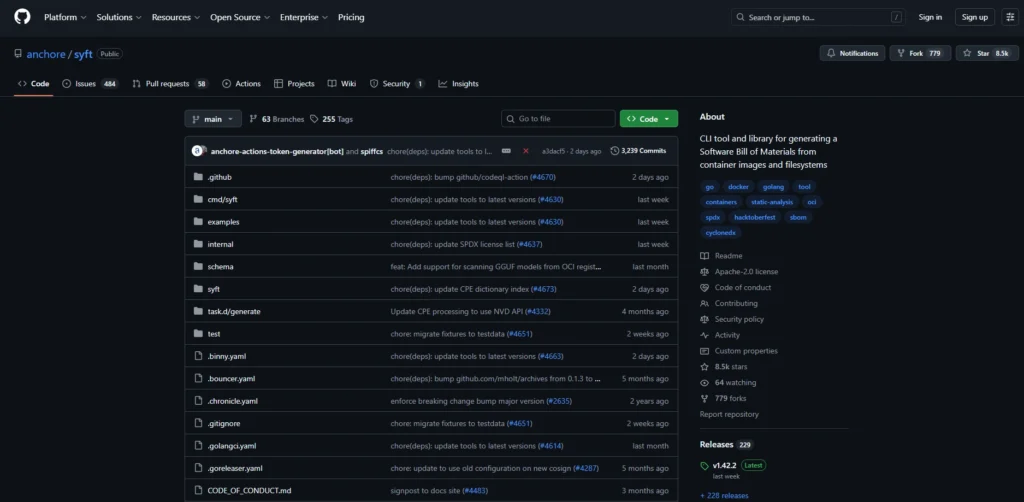Screen dimensions: 1024x502
Task: Open the .gitignore file
Action: 224,424
